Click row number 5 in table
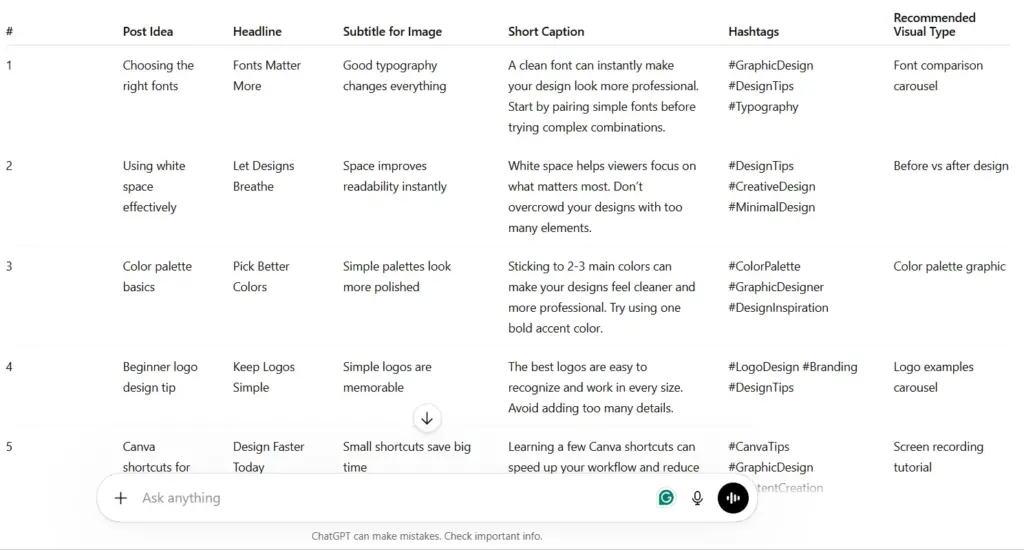 (x=9, y=447)
